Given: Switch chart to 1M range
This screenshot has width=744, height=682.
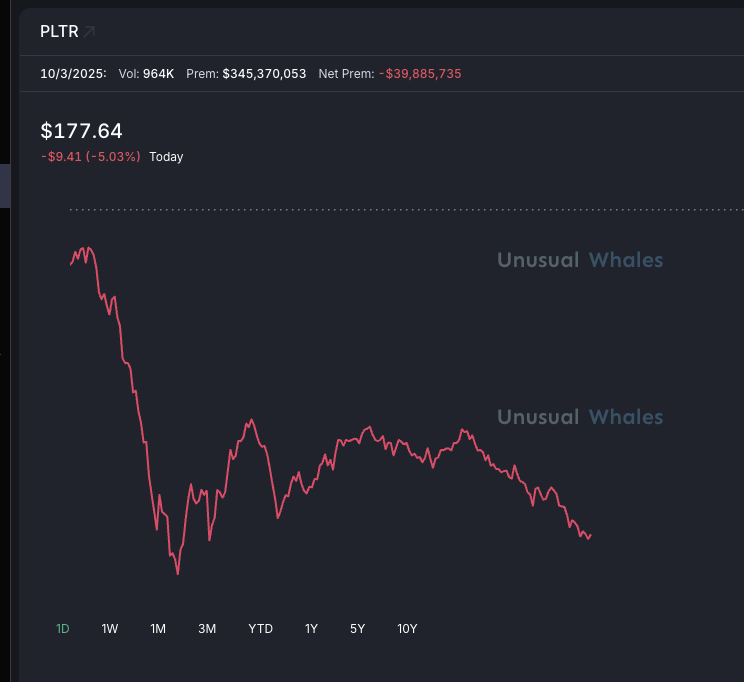Looking at the screenshot, I should (x=158, y=629).
